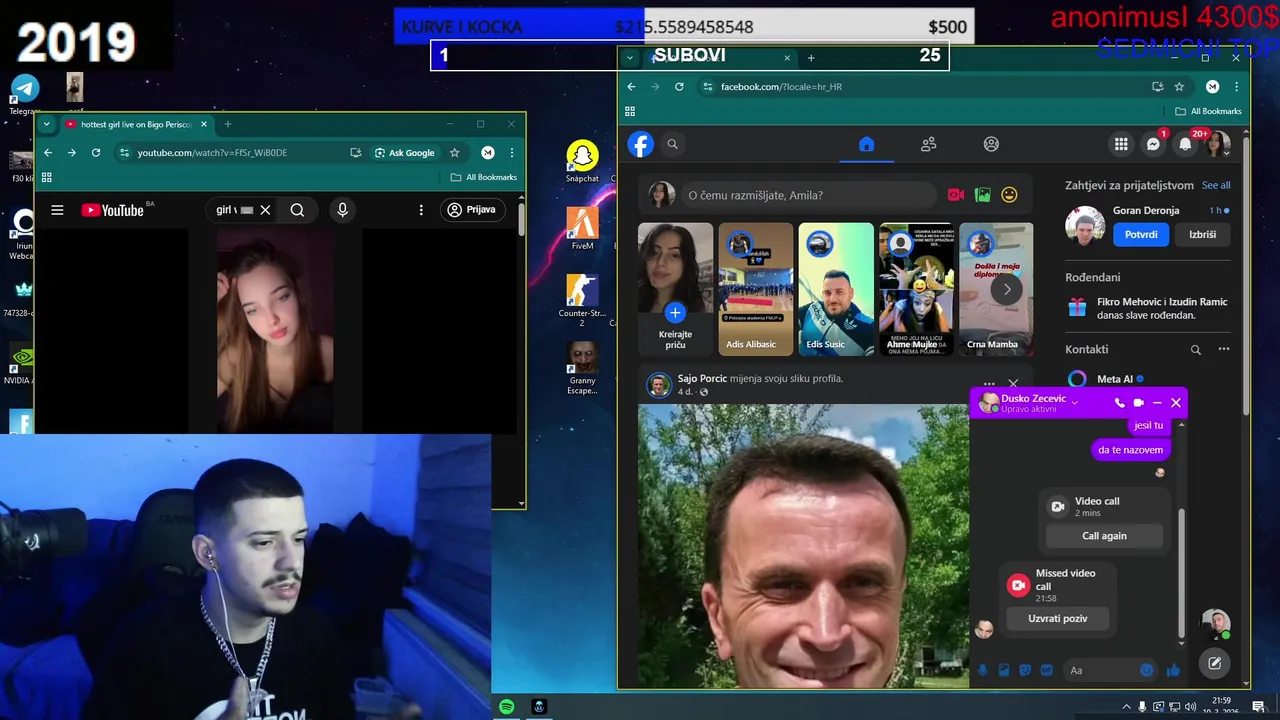Run YouTube search magnifier button

coord(297,210)
